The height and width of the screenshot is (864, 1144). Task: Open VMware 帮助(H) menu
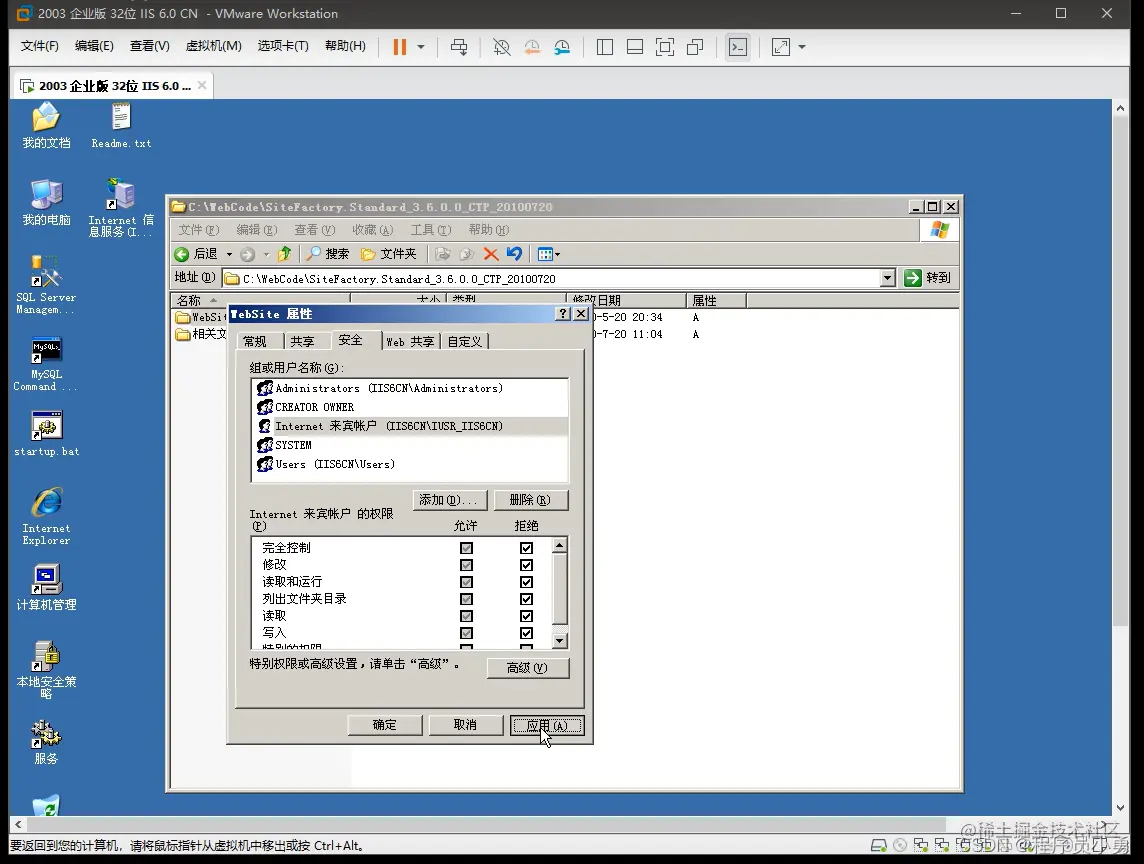pos(345,45)
